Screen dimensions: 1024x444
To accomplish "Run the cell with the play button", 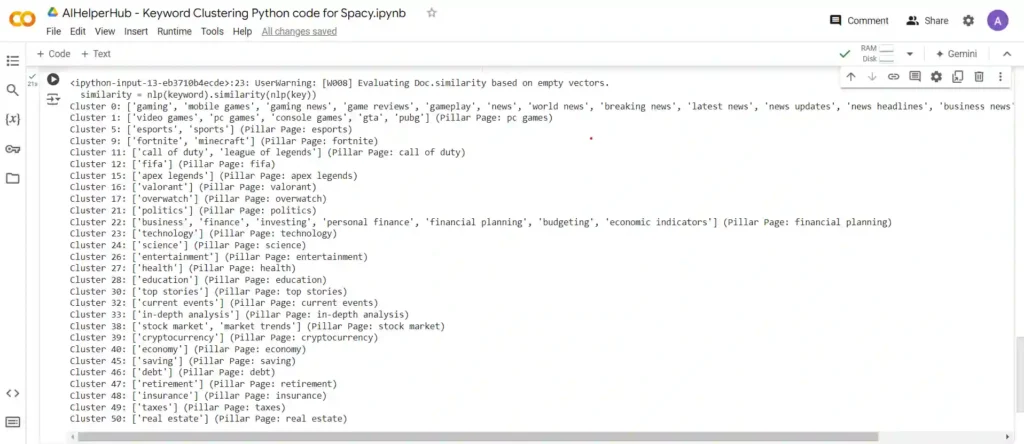I will [53, 80].
